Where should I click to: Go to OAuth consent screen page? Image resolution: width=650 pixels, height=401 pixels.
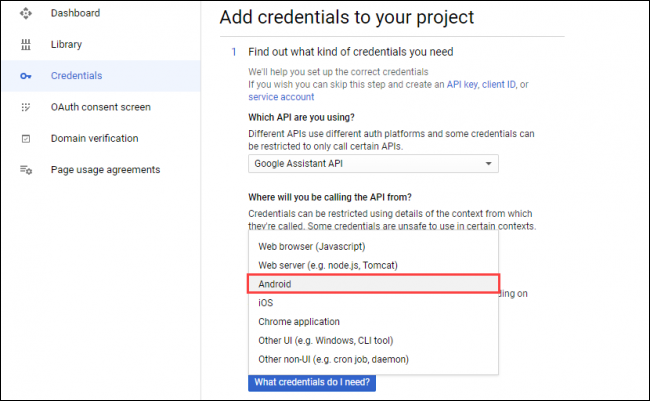point(100,107)
